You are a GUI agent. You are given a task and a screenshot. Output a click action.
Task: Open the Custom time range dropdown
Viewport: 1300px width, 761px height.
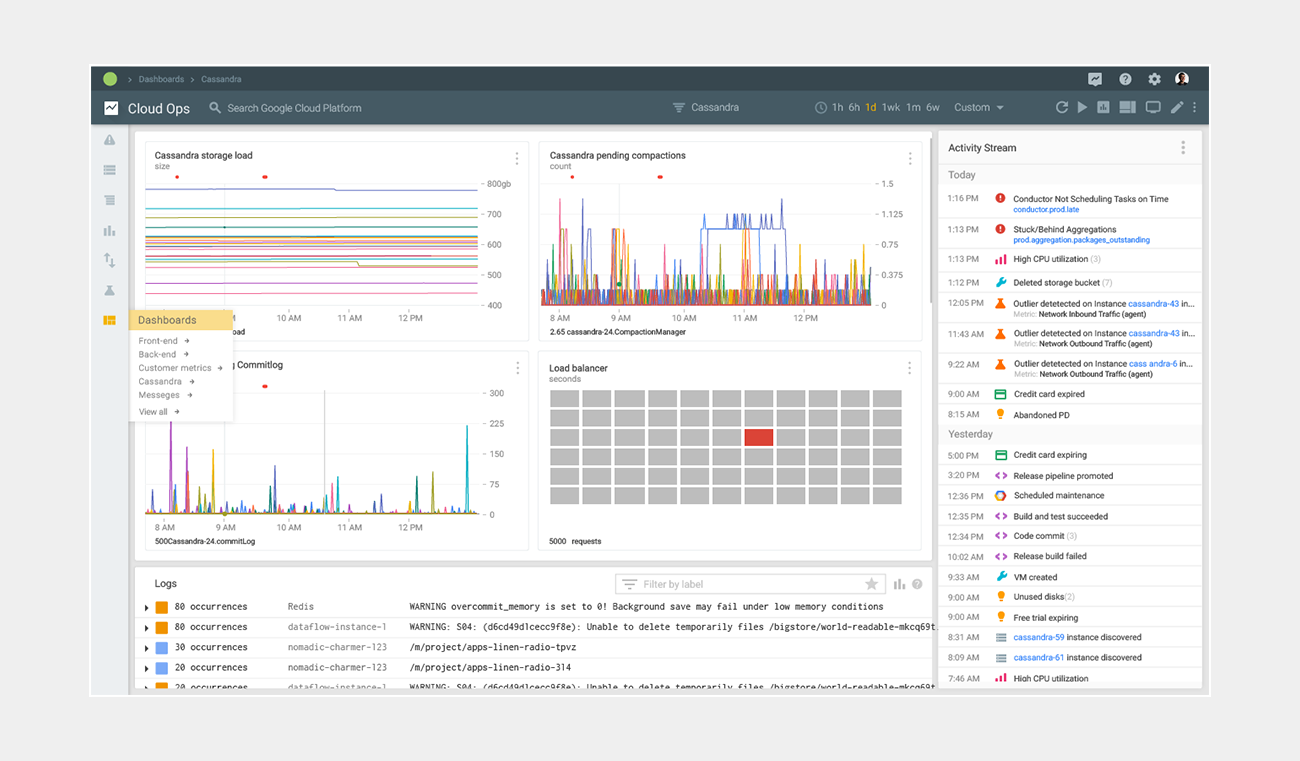(978, 108)
